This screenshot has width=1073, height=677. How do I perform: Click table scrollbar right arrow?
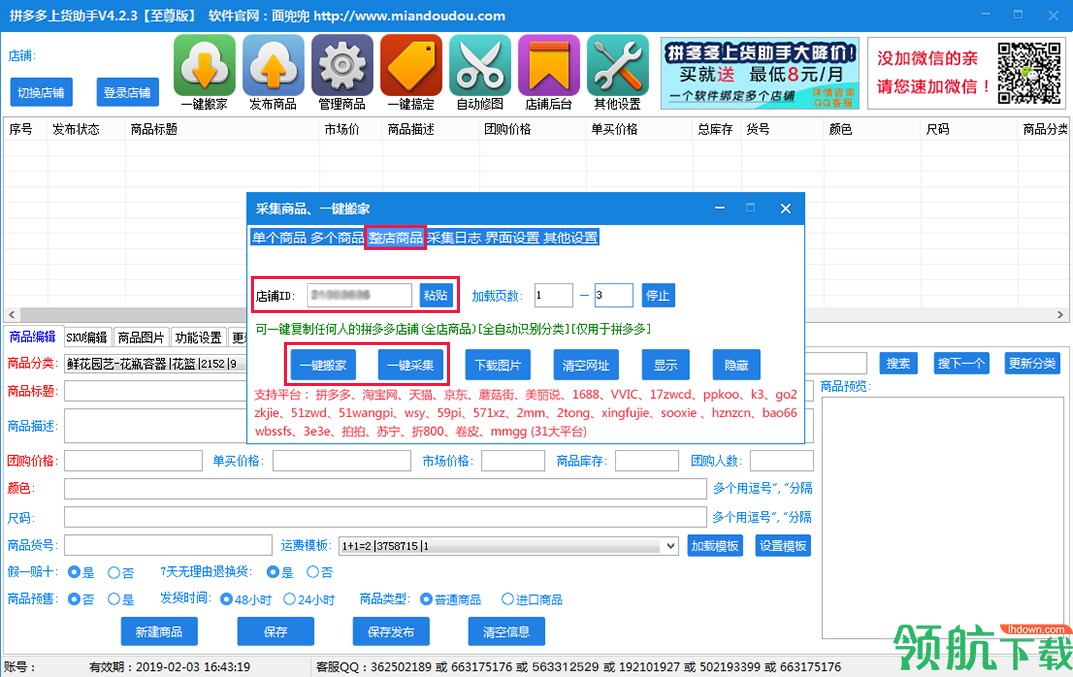tap(1060, 315)
